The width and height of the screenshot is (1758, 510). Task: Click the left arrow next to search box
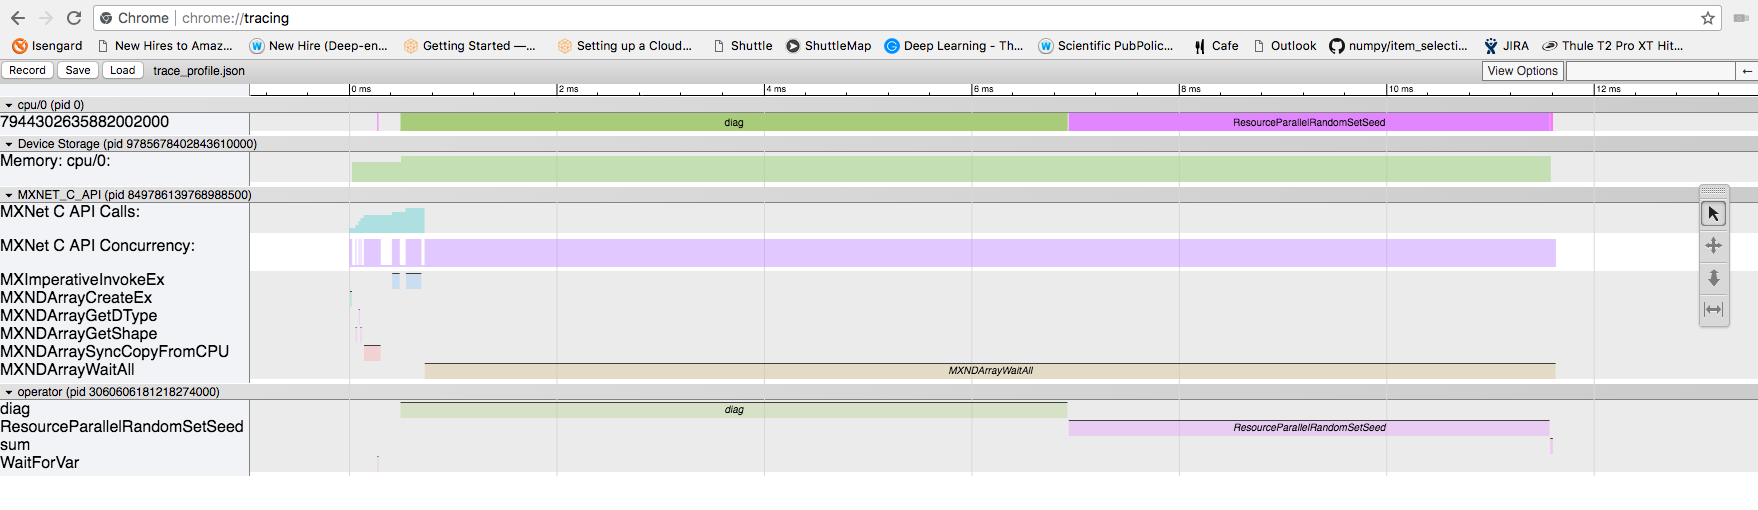pos(1747,71)
